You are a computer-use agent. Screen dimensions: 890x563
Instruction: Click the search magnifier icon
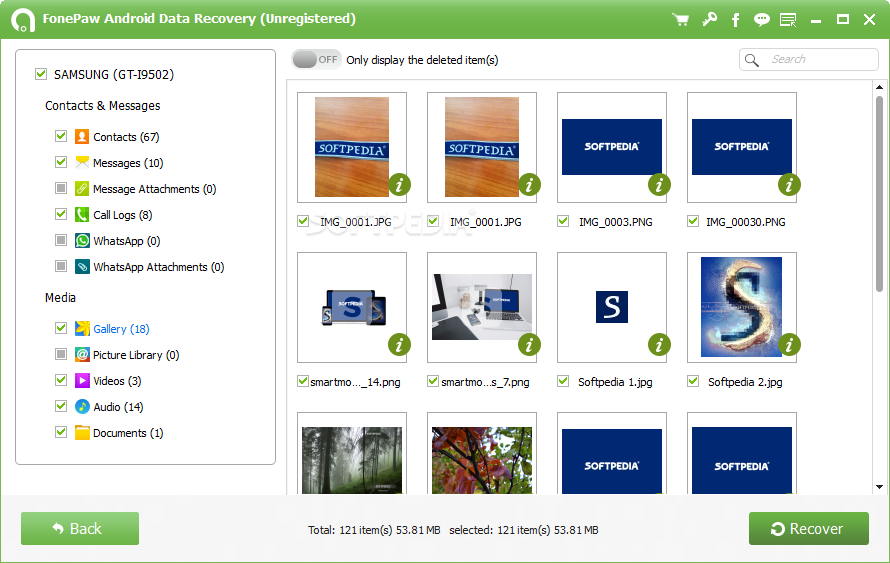[x=752, y=60]
